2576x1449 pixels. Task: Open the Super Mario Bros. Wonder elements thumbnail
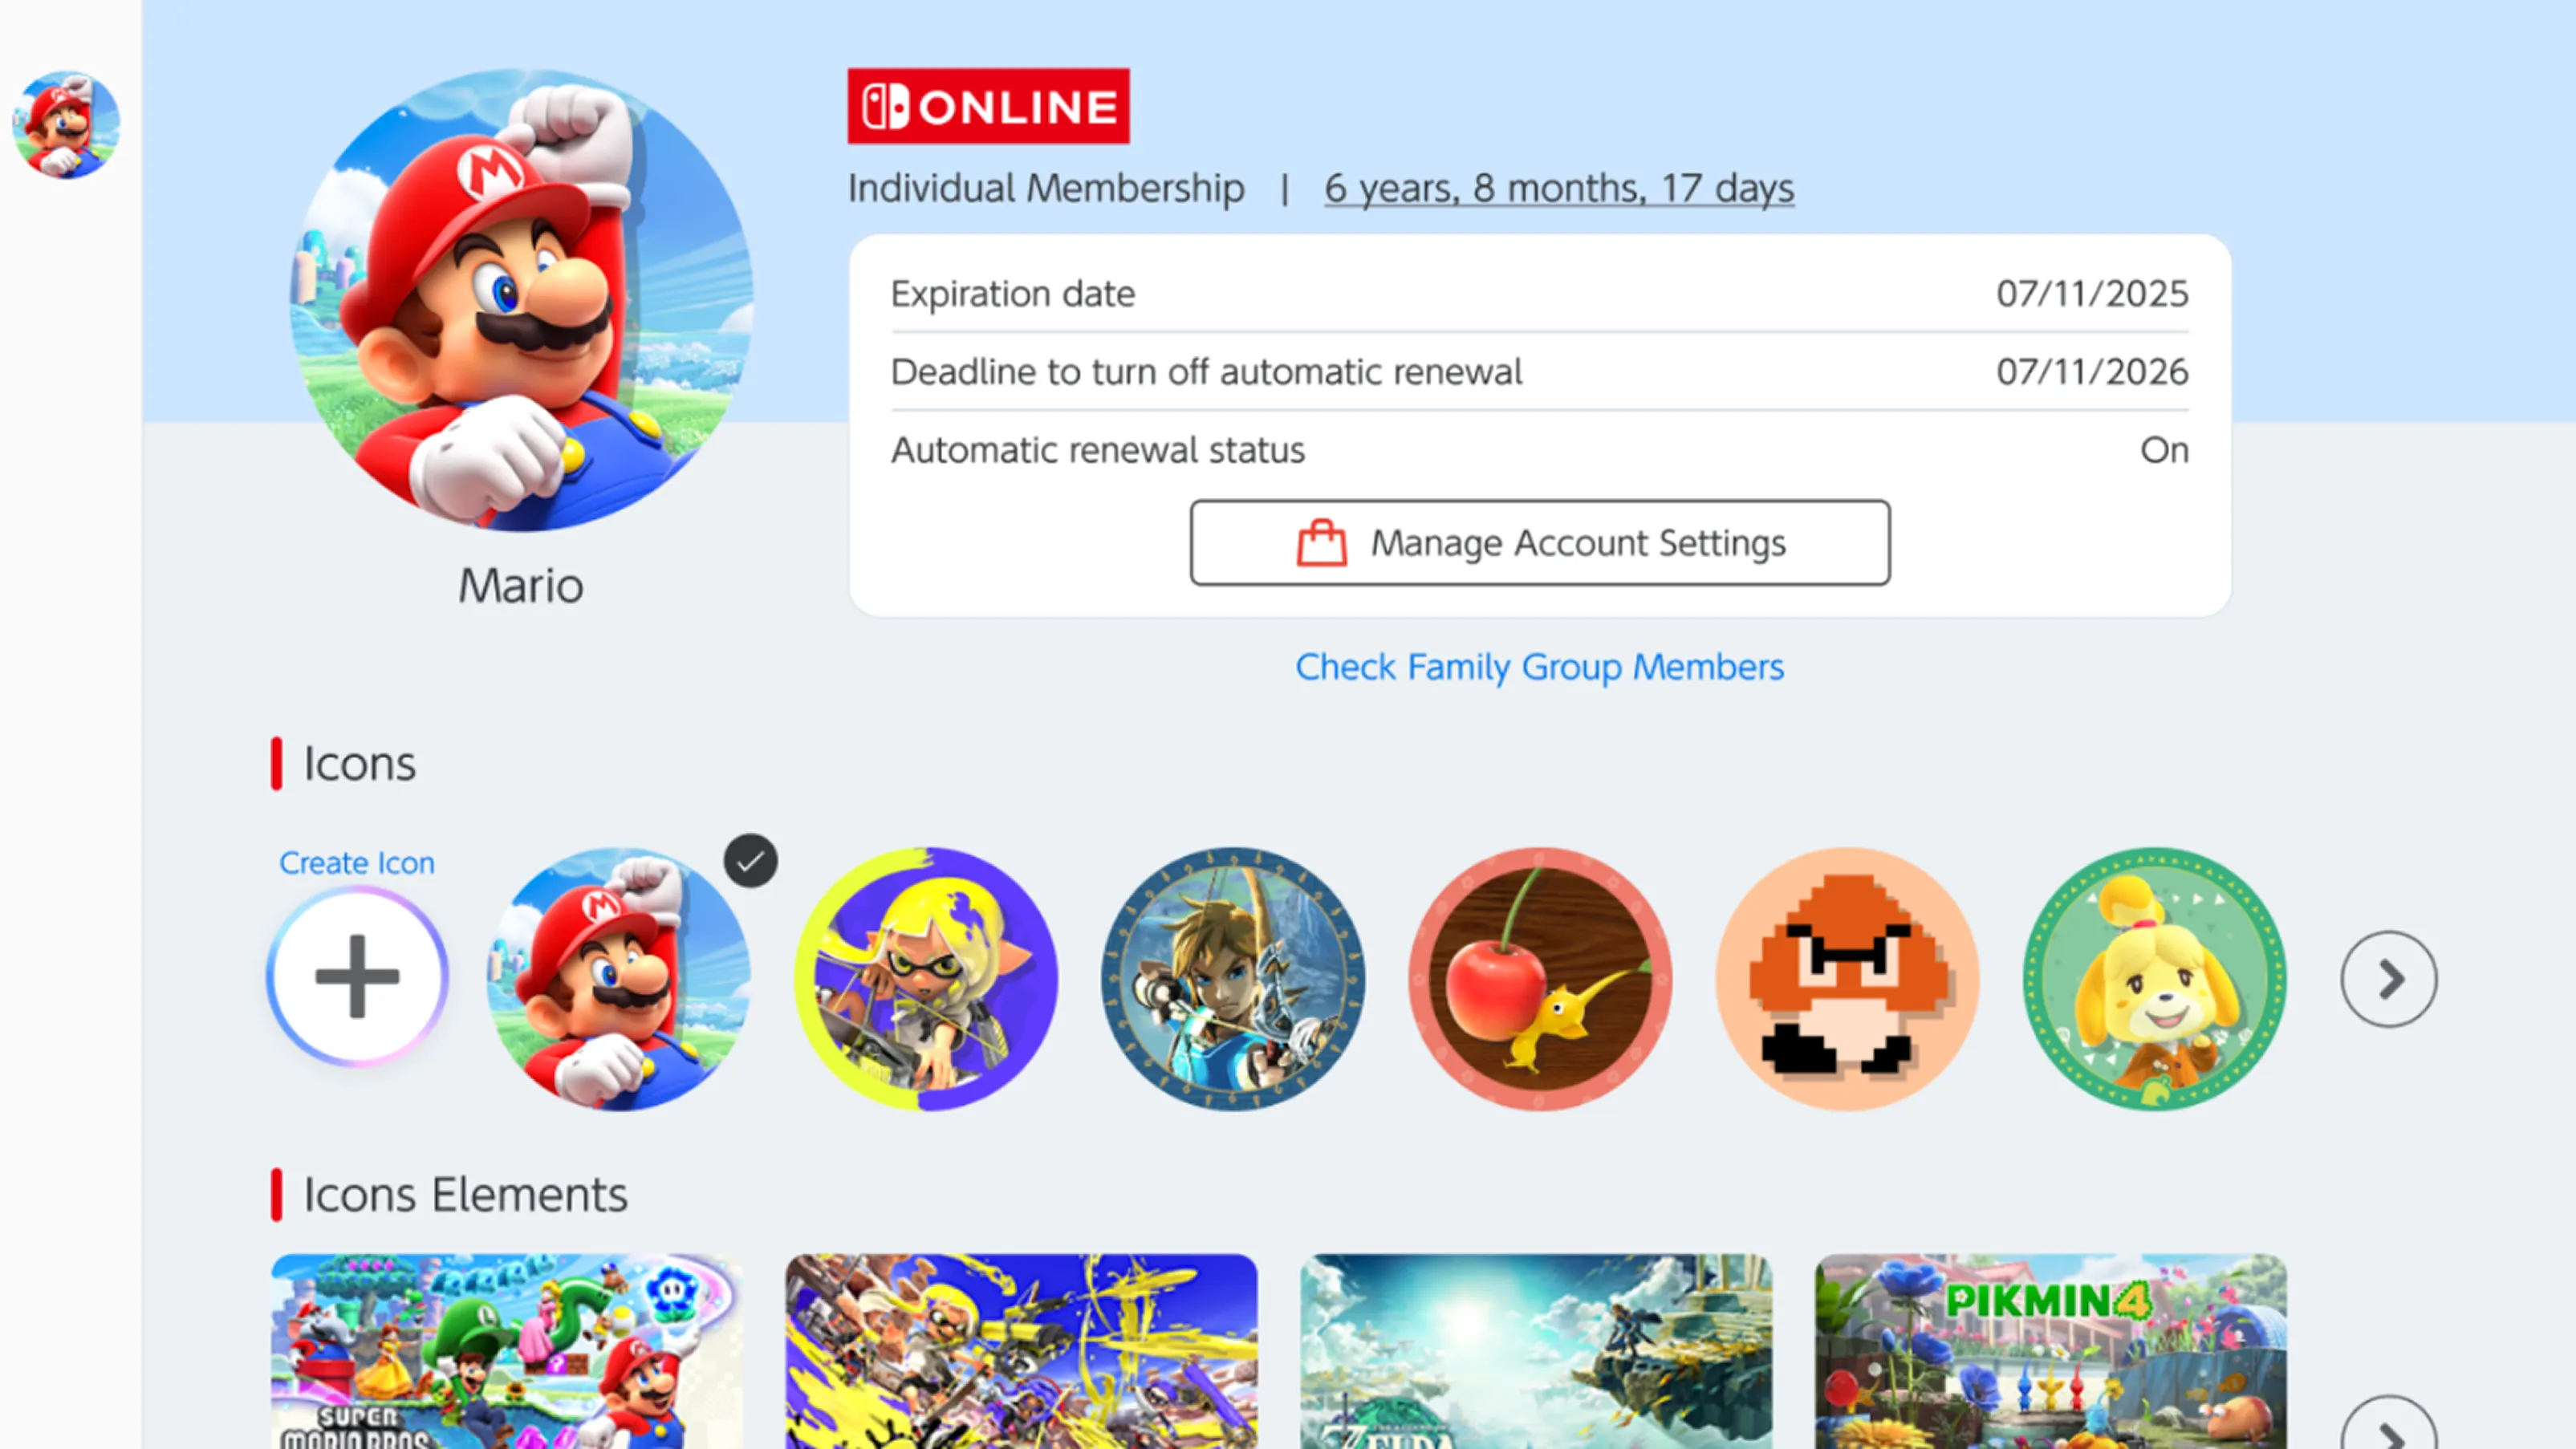tap(507, 1351)
